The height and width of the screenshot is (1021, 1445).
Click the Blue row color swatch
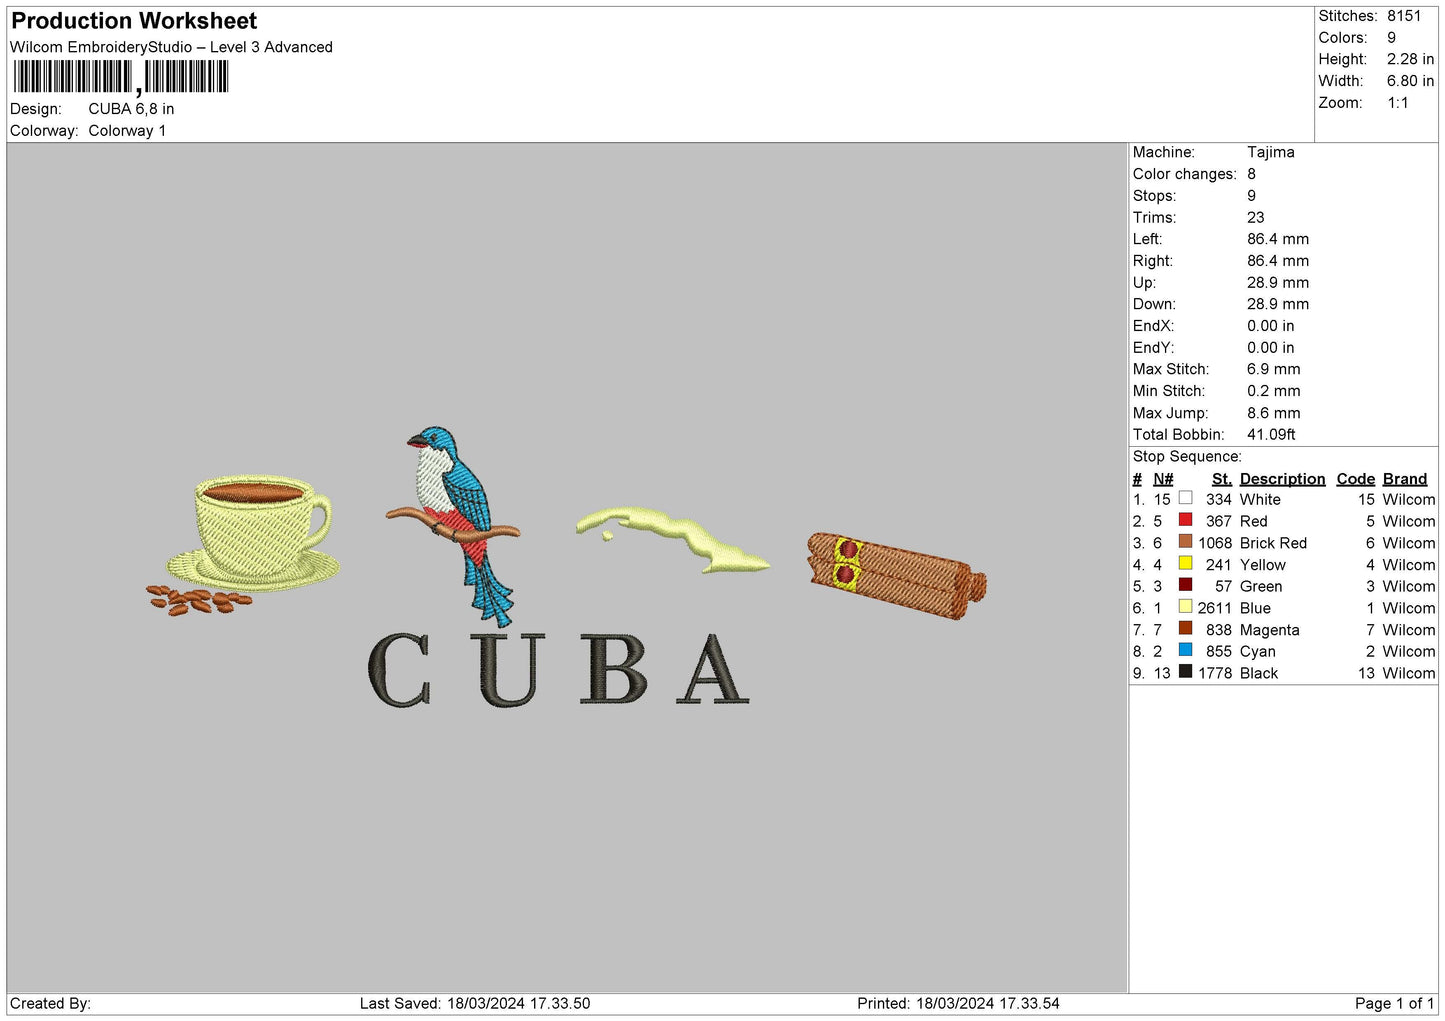(1185, 607)
